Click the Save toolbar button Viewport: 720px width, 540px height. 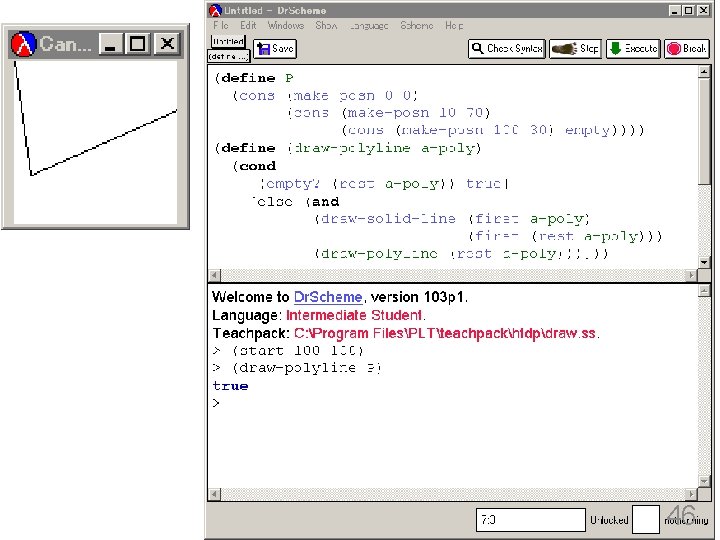click(275, 49)
